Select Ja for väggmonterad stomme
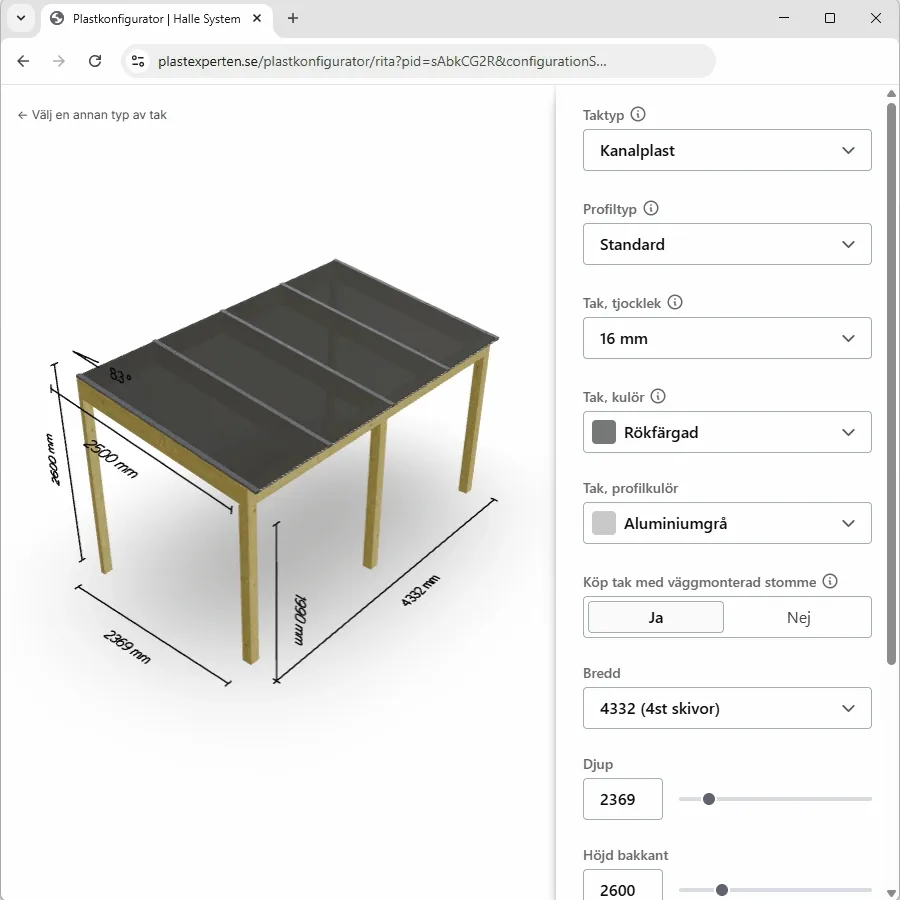This screenshot has height=900, width=900. point(655,617)
